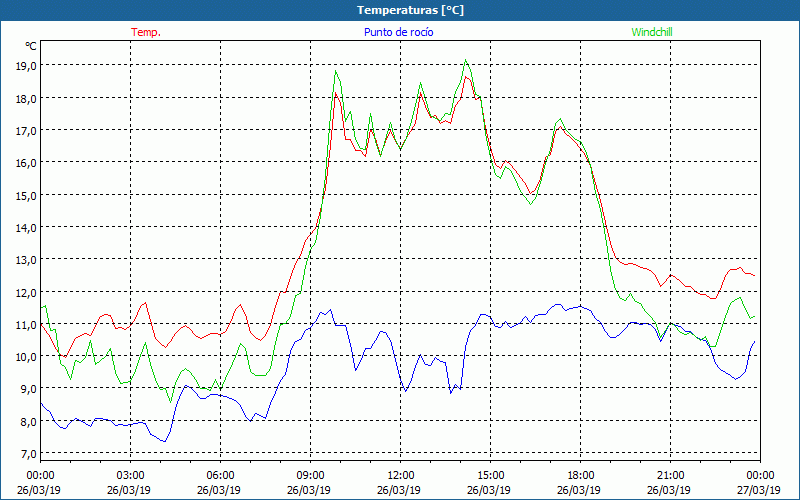Viewport: 800px width, 500px height.
Task: Select the blue Punto de rocío legend label
Action: pyautogui.click(x=398, y=32)
